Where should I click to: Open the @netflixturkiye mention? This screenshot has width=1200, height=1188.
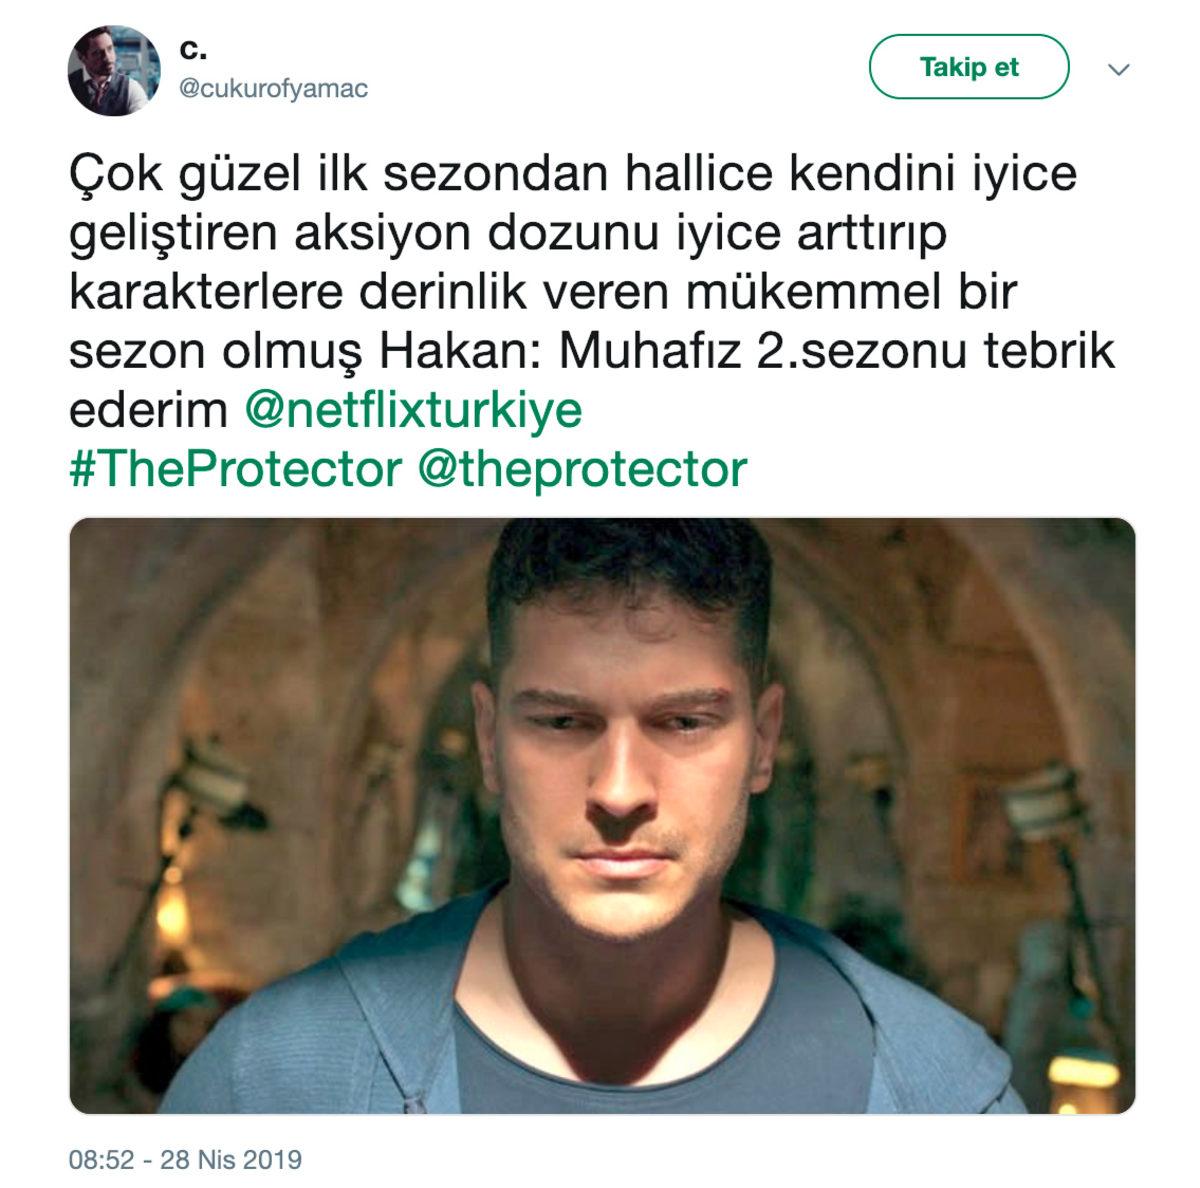(x=413, y=411)
